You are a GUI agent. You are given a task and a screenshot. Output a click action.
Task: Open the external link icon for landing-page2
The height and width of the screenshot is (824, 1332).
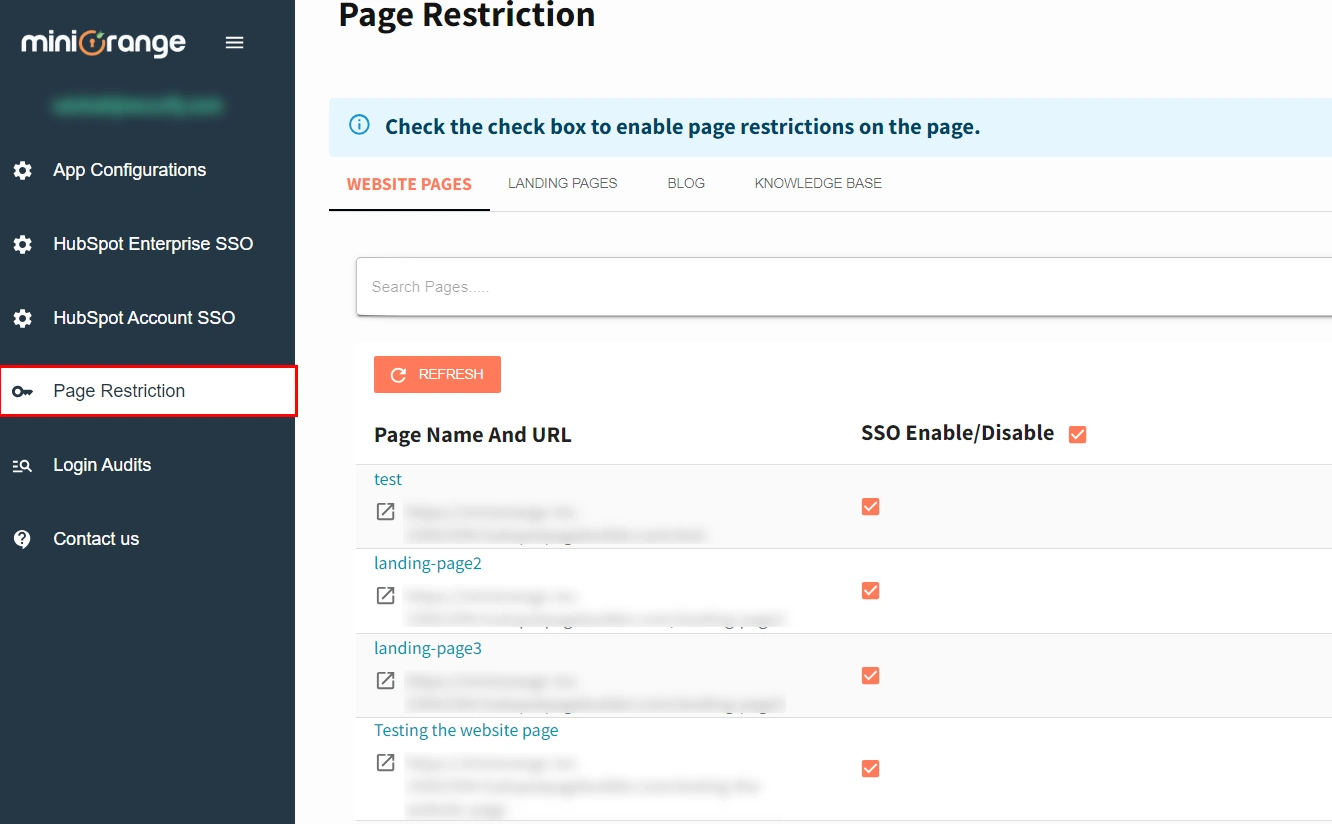(385, 595)
